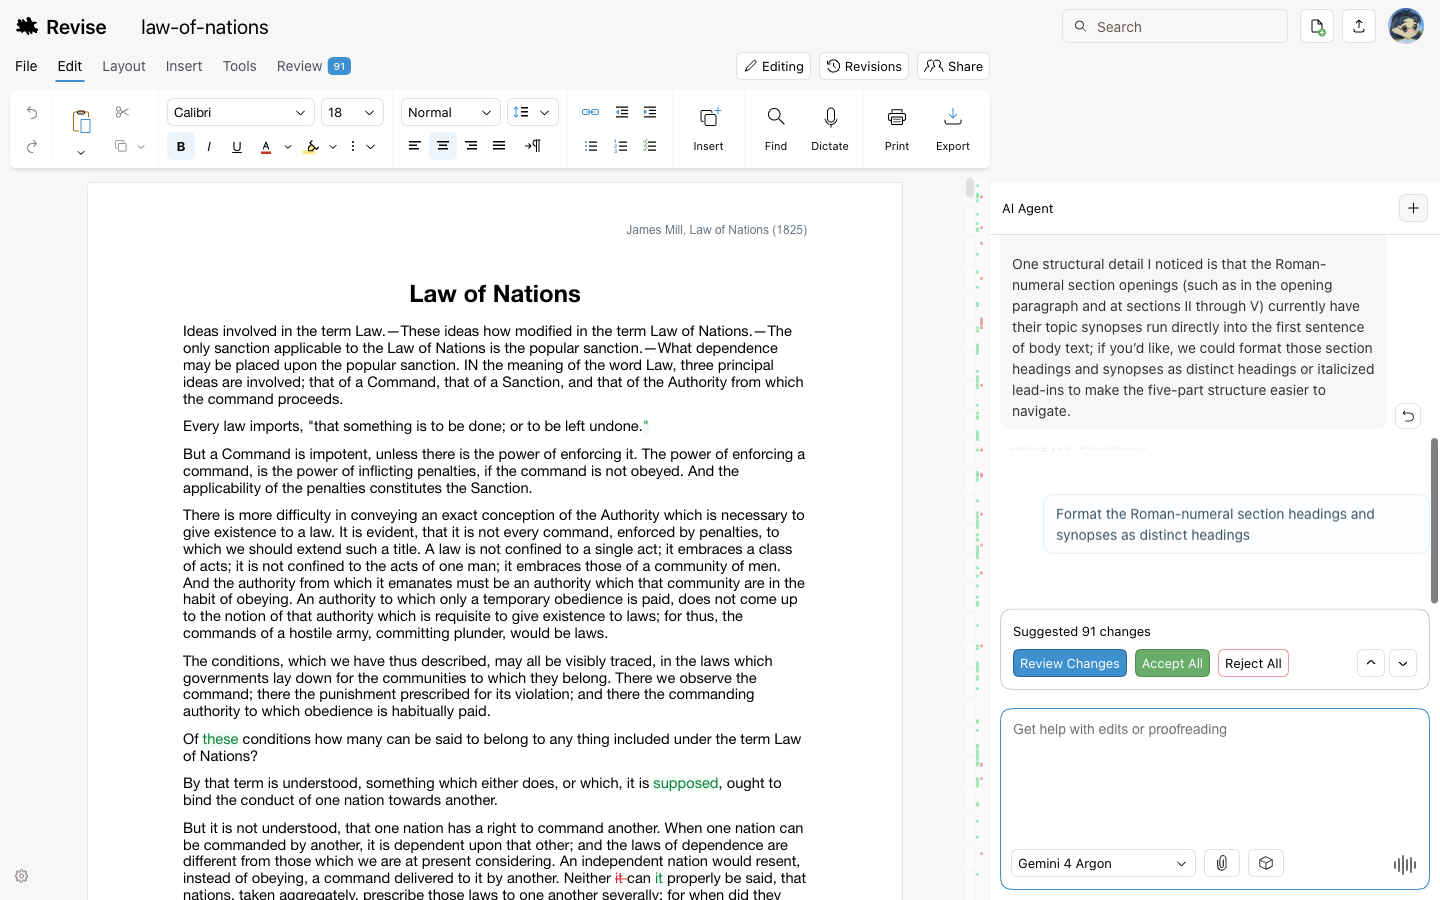Undo the last edit
Viewport: 1440px width, 900px height.
[x=32, y=113]
